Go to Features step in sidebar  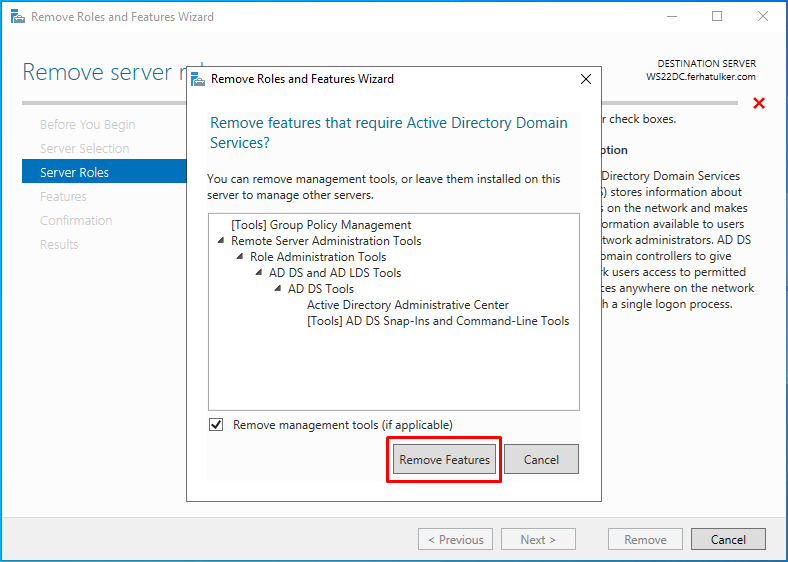pos(63,196)
